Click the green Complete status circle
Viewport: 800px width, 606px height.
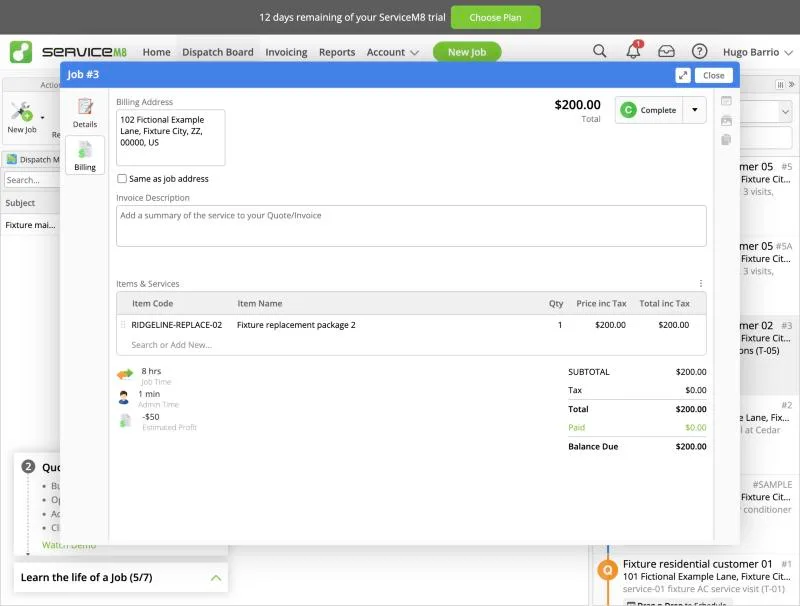629,110
